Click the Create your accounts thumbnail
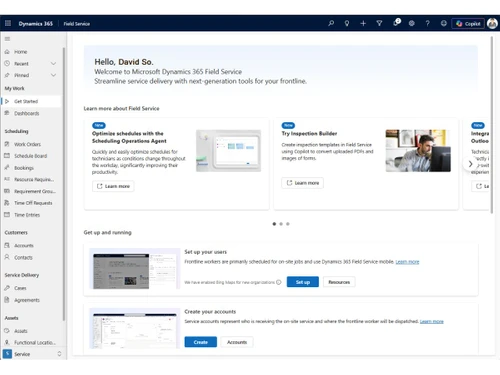This screenshot has width=500, height=375. point(135,329)
